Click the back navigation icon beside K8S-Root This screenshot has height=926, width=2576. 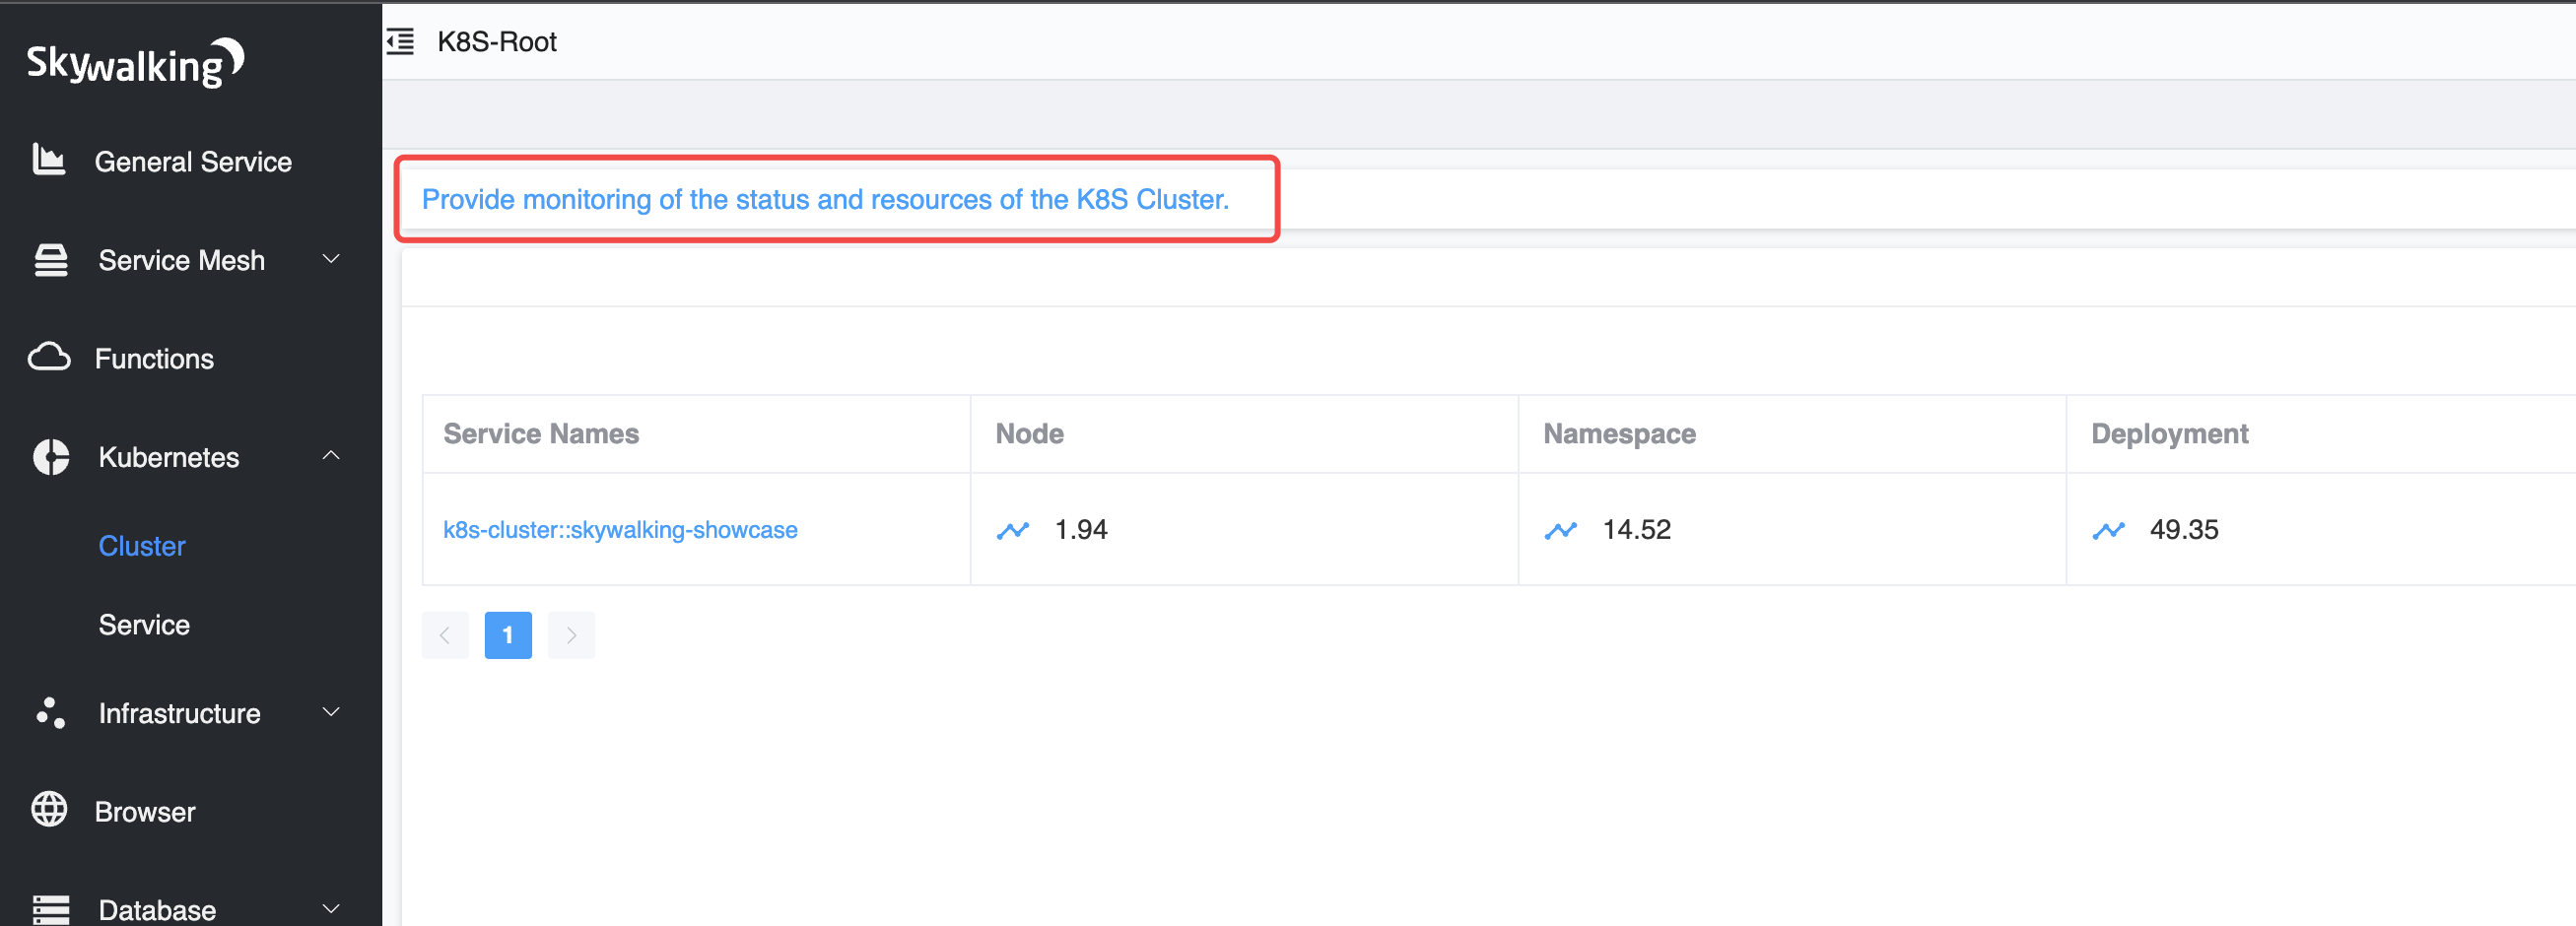tap(399, 42)
